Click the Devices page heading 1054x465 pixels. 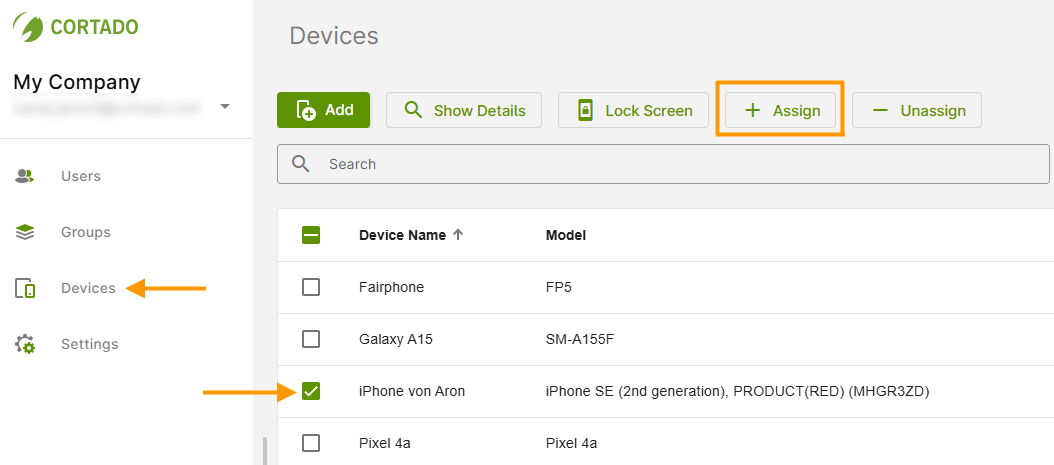click(334, 36)
